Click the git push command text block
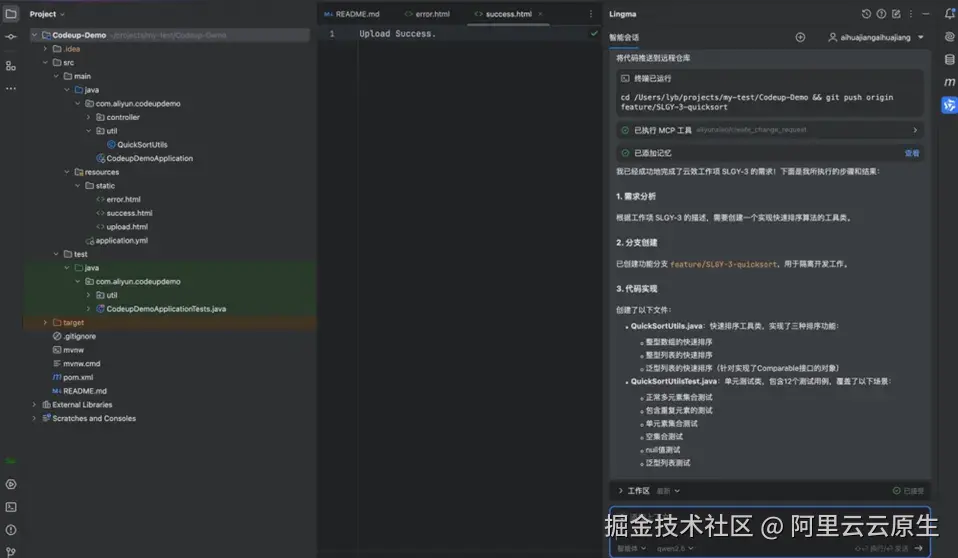This screenshot has height=558, width=958. pos(756,102)
